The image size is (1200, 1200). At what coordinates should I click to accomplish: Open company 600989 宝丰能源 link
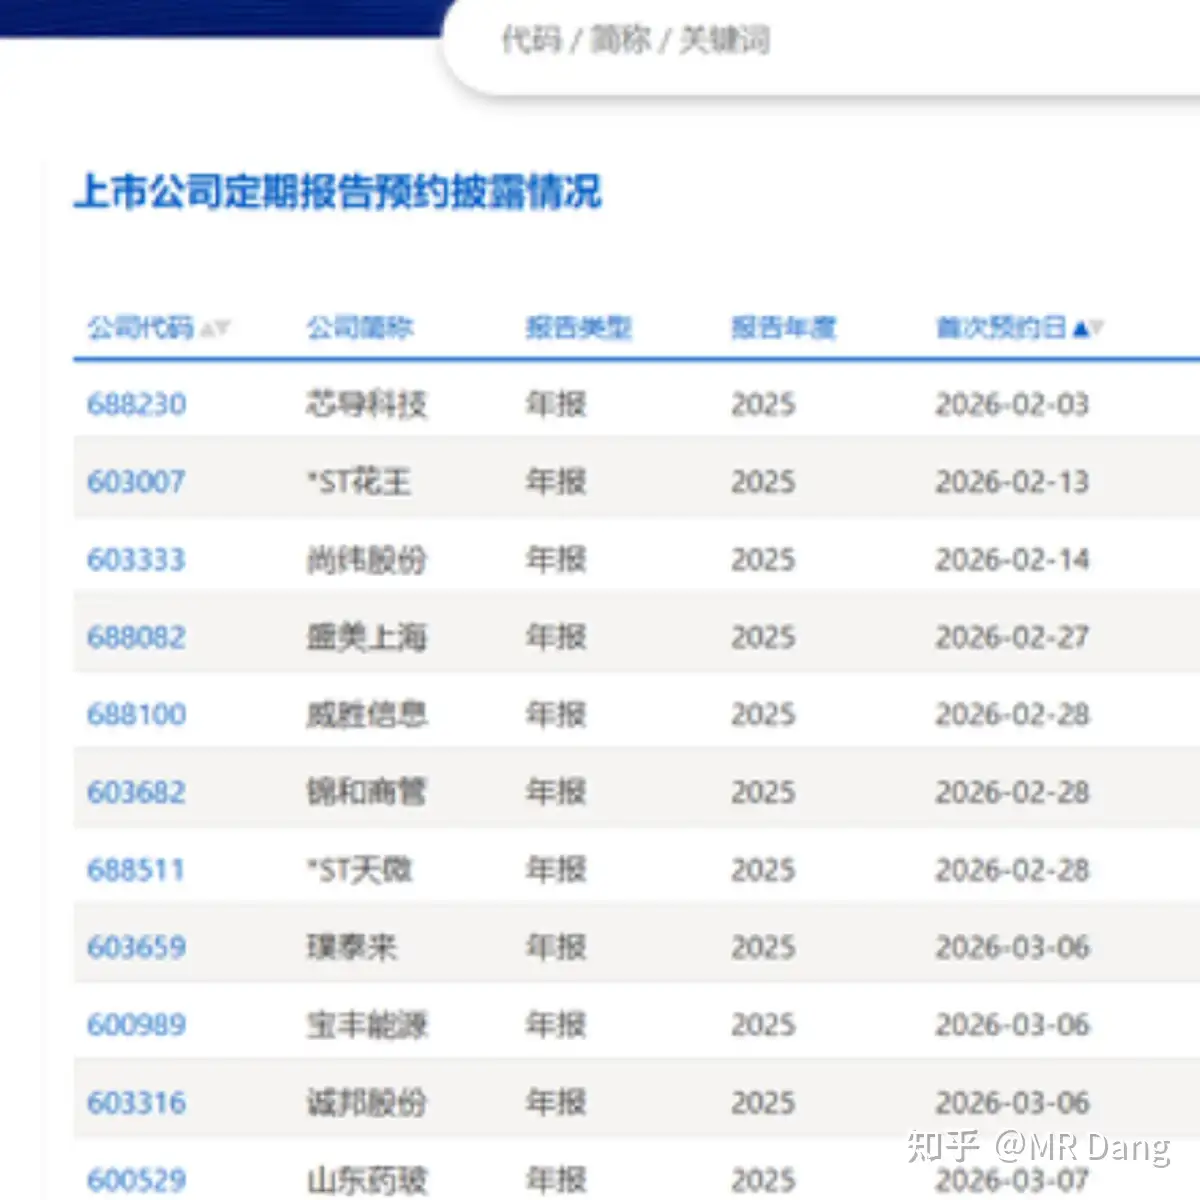click(x=136, y=1025)
